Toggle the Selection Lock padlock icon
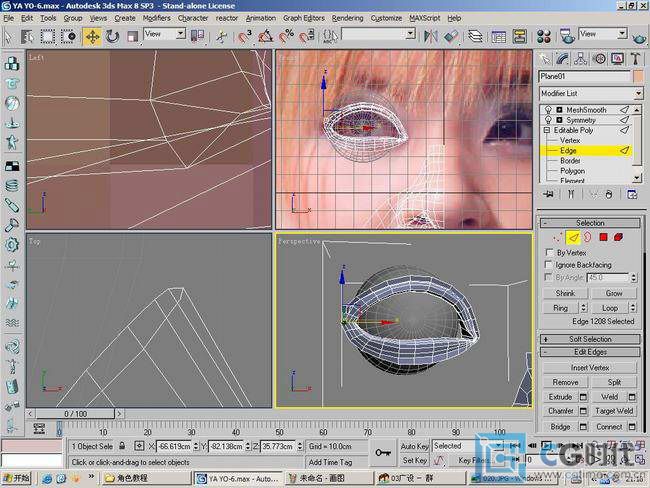The width and height of the screenshot is (650, 488). 122,446
